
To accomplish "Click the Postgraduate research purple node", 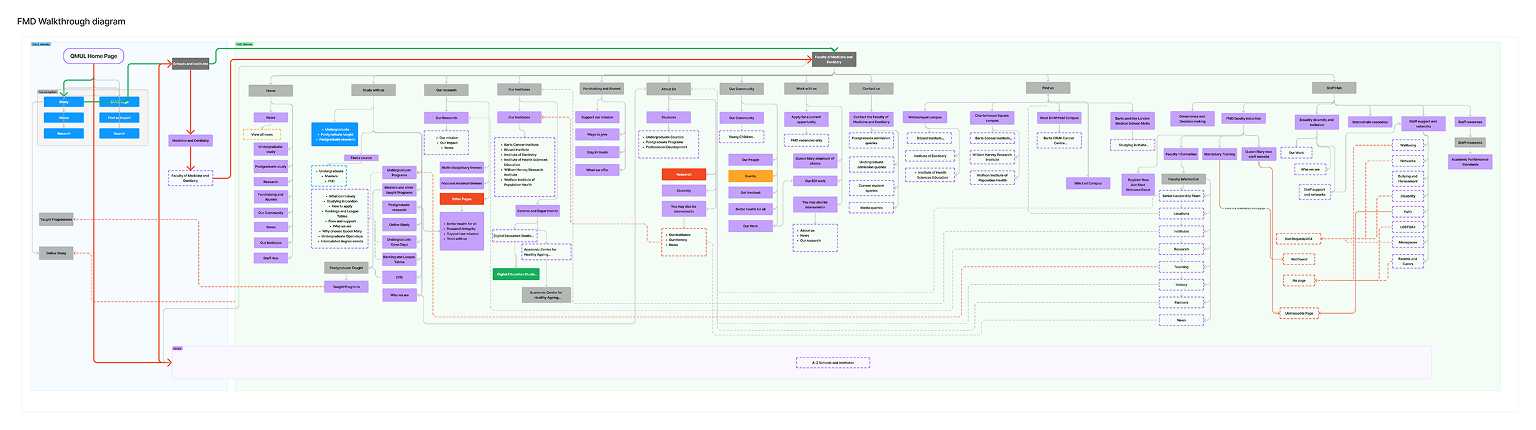I will [400, 207].
